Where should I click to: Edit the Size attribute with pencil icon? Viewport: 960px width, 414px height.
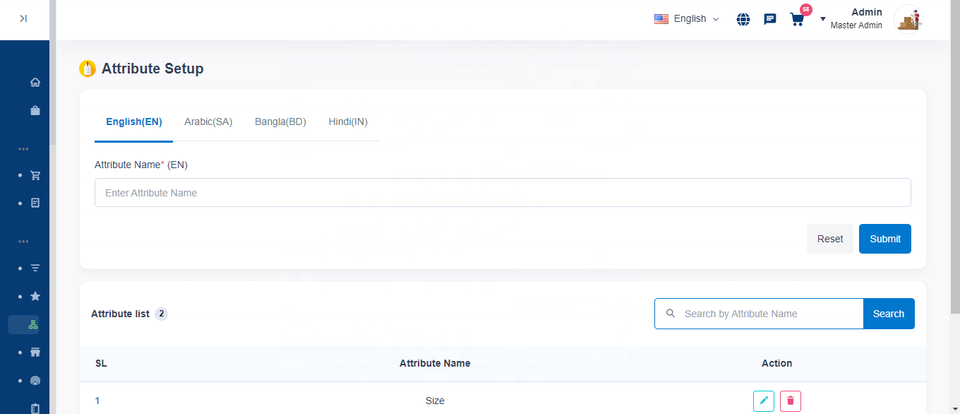pyautogui.click(x=763, y=401)
